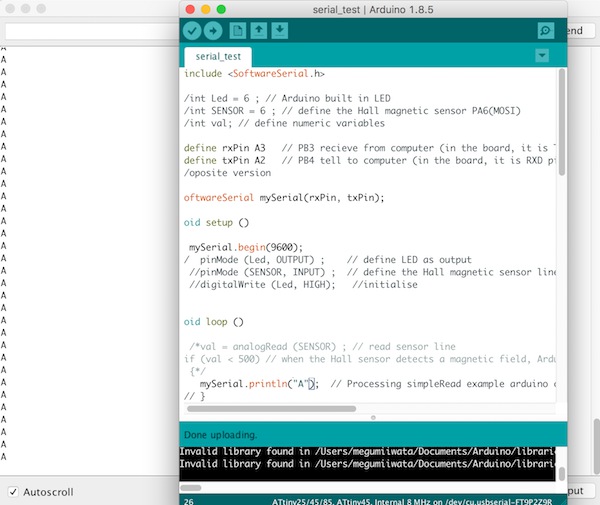
Task: Toggle Autoscroll checkbox in serial monitor
Action: [13, 492]
